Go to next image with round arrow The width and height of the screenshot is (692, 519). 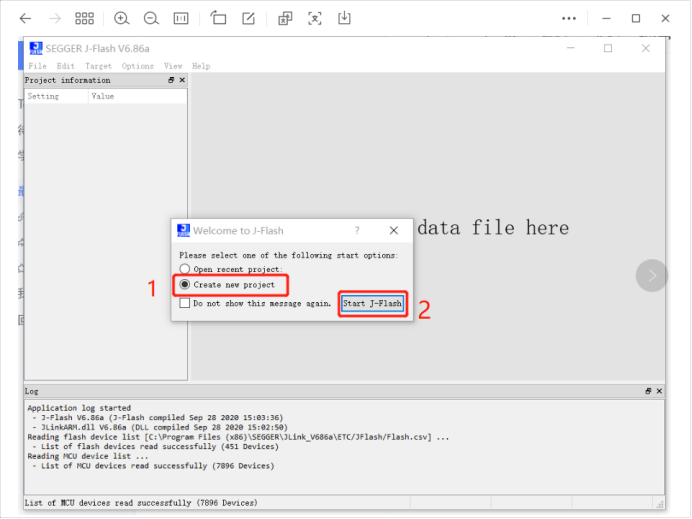pyautogui.click(x=652, y=275)
